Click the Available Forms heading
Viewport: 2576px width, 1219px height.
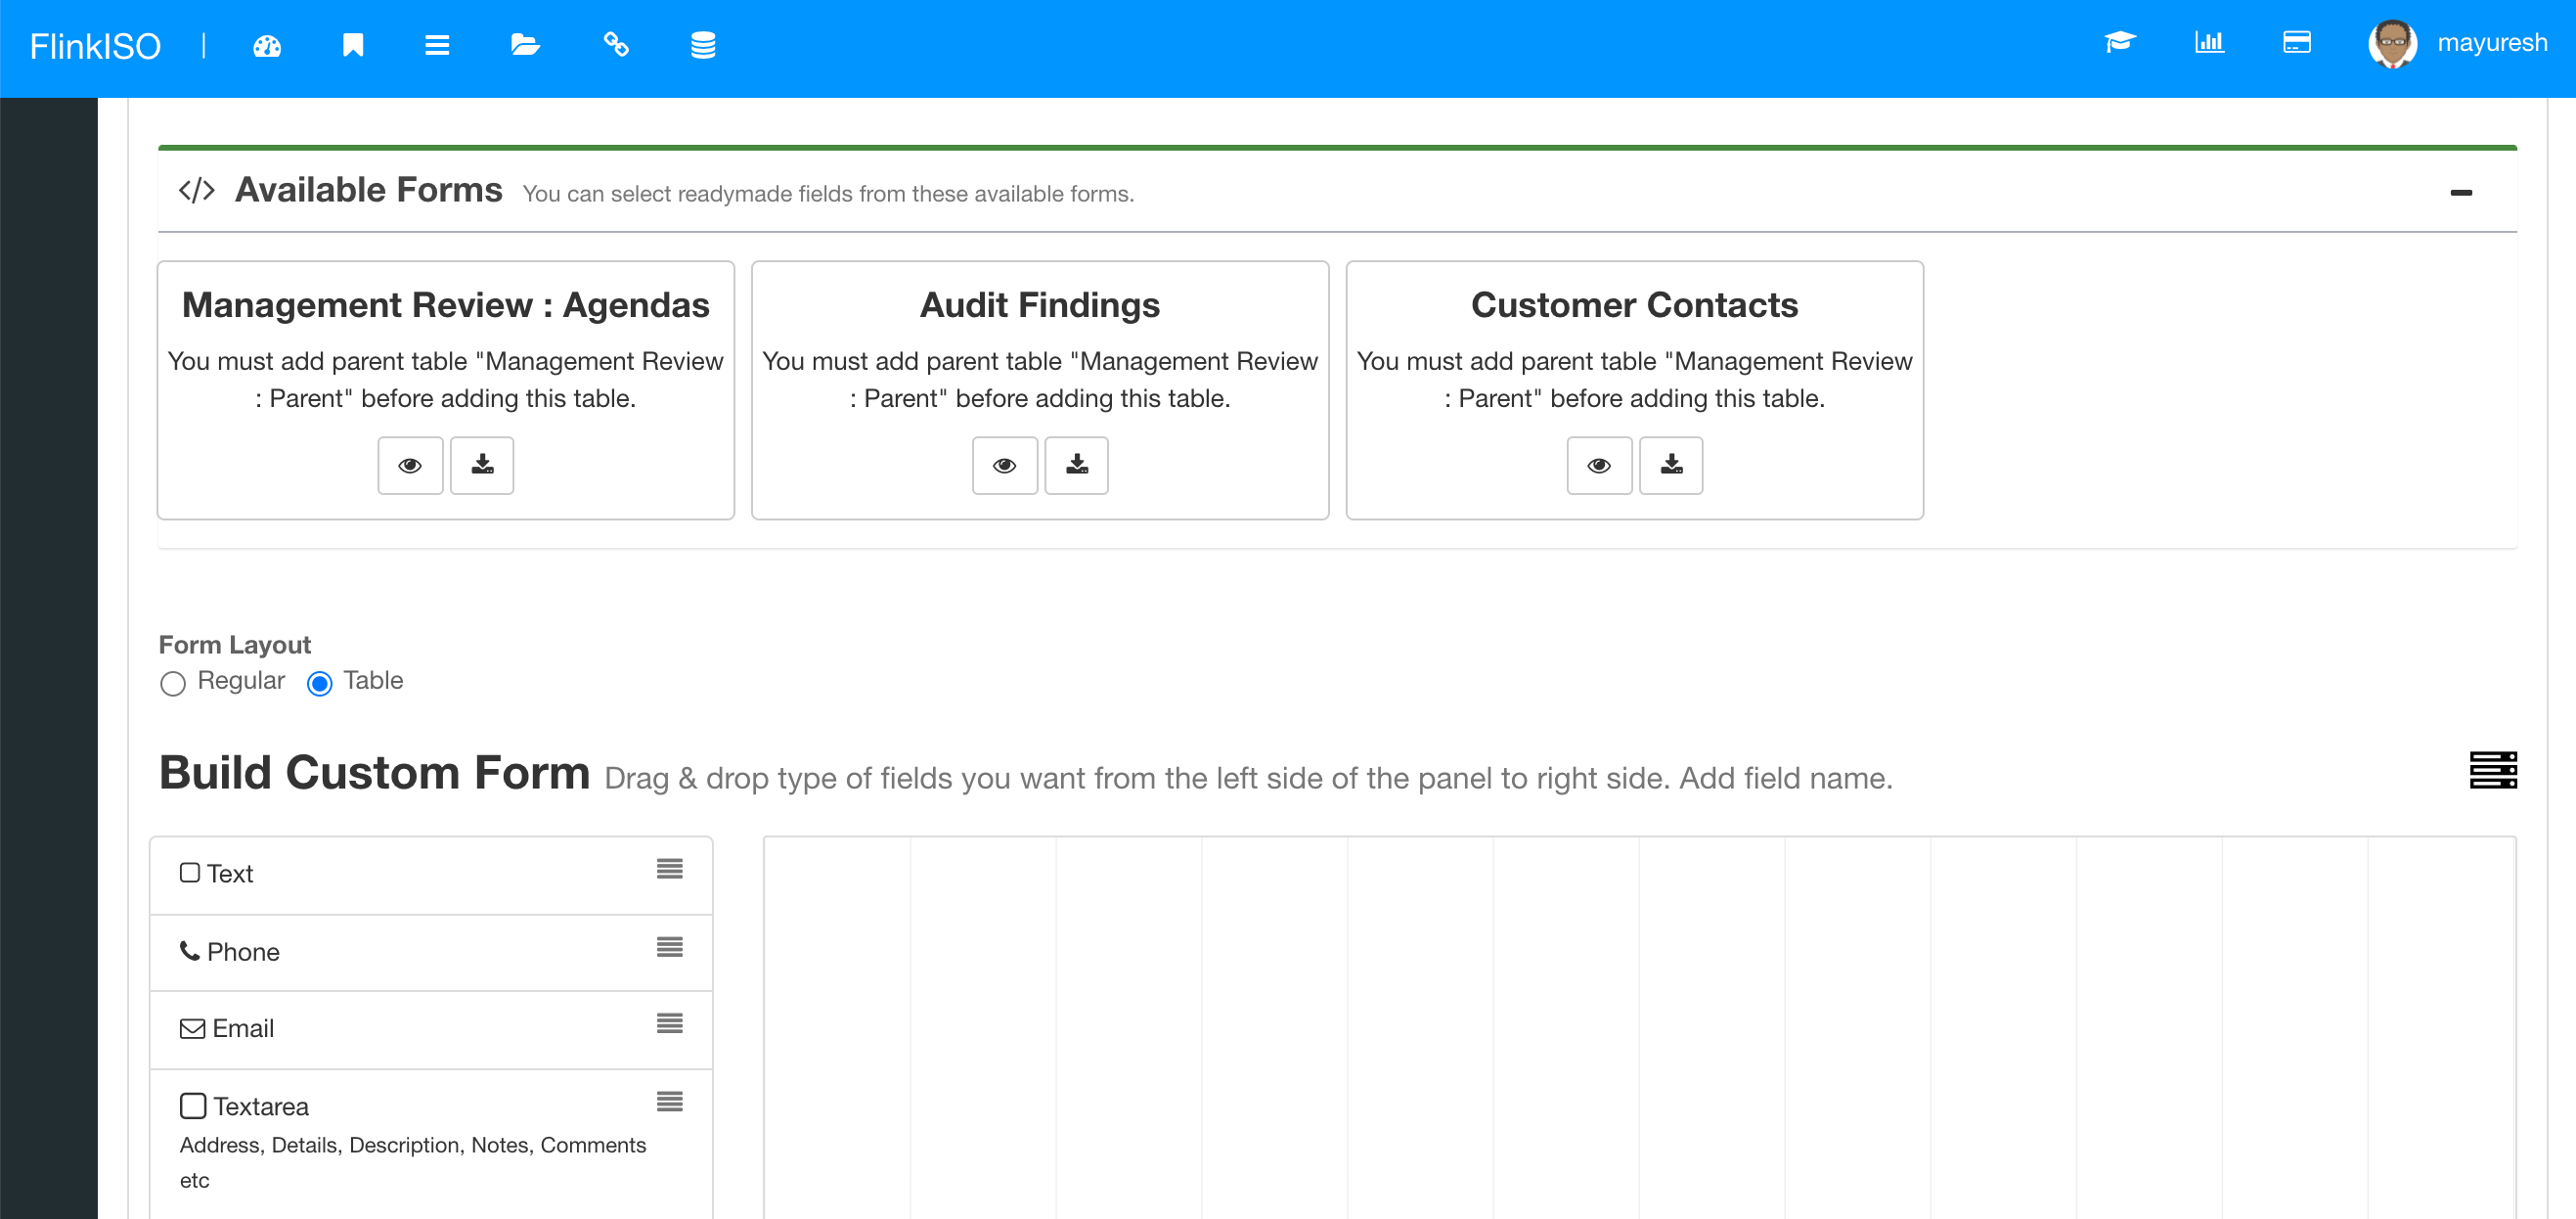click(368, 189)
